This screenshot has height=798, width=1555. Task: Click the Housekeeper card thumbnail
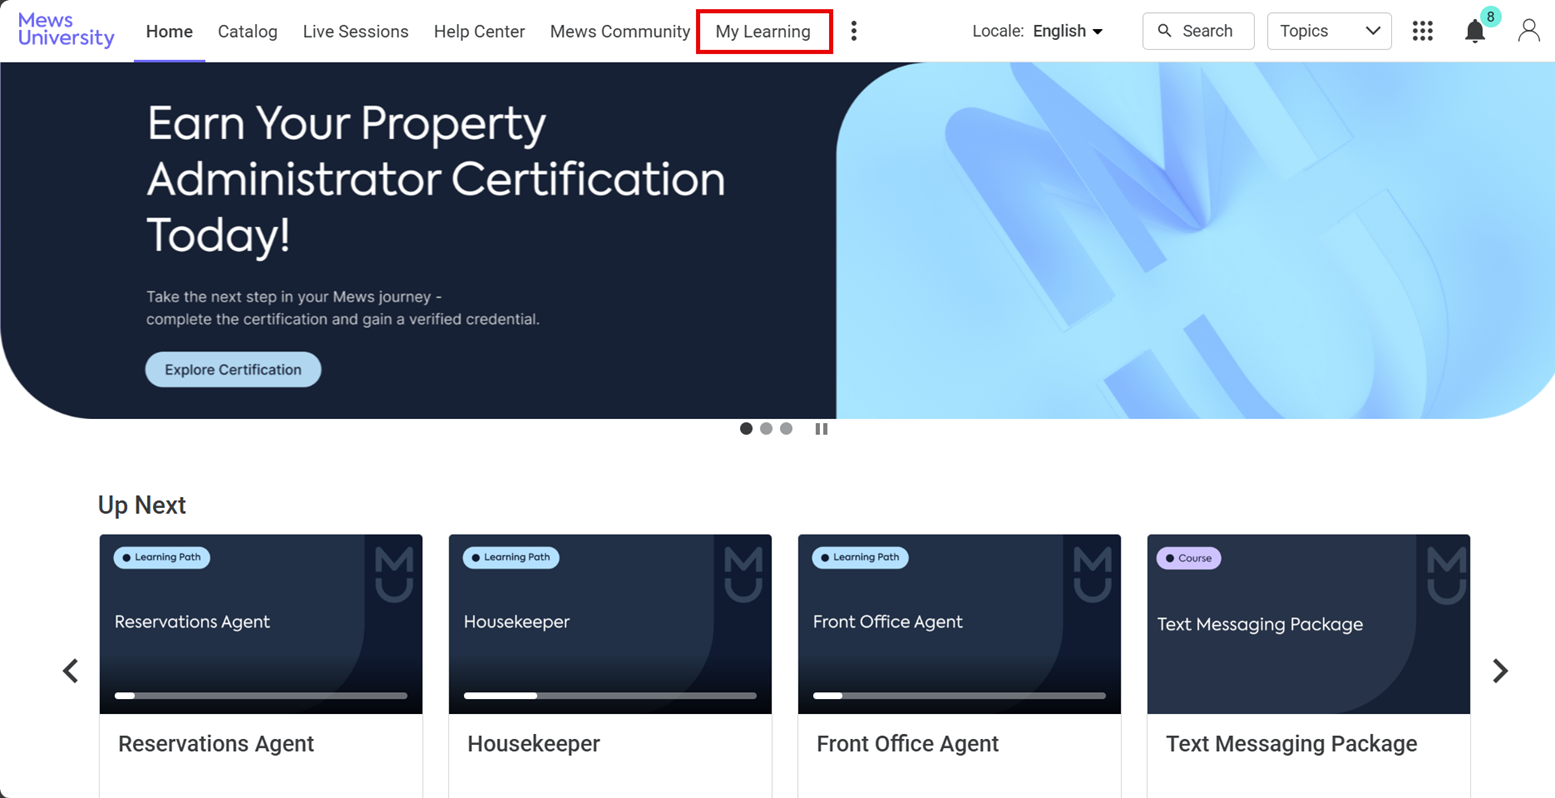pyautogui.click(x=610, y=624)
